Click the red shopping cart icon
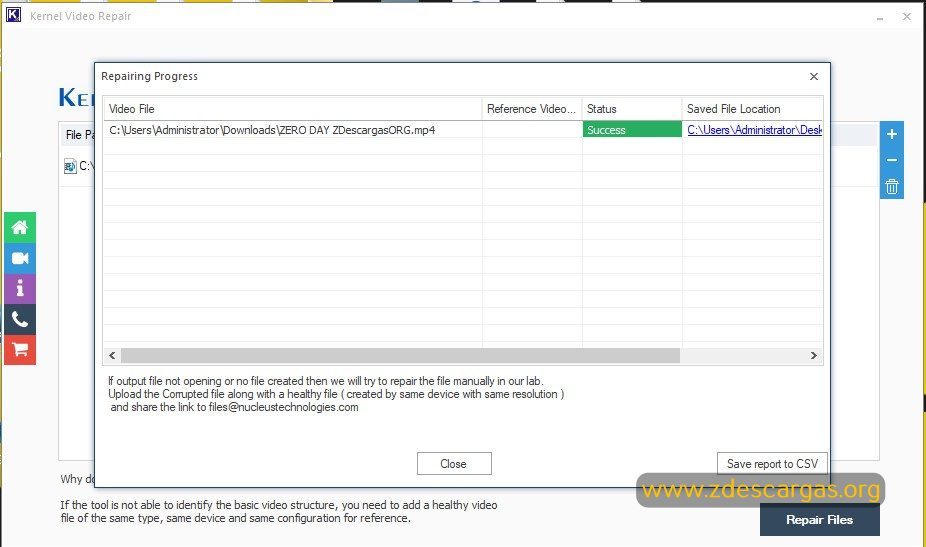This screenshot has width=926, height=547. click(x=20, y=350)
